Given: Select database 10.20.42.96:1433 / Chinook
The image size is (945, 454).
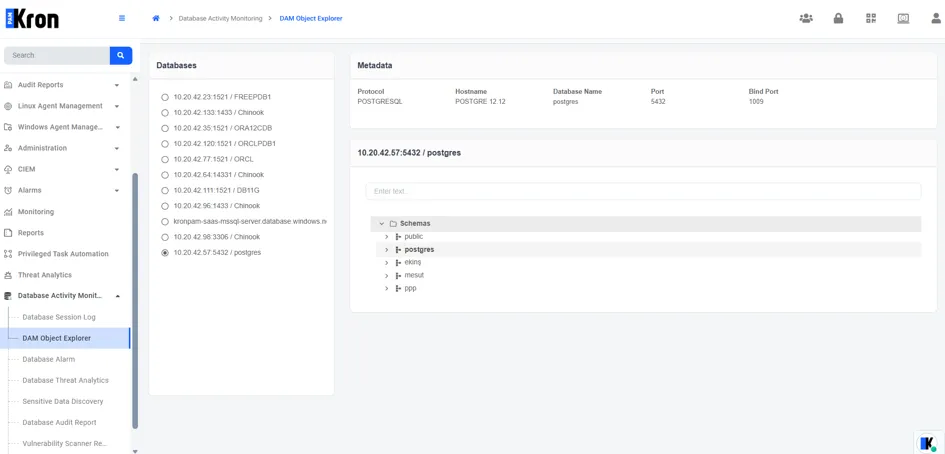Looking at the screenshot, I should coord(165,206).
